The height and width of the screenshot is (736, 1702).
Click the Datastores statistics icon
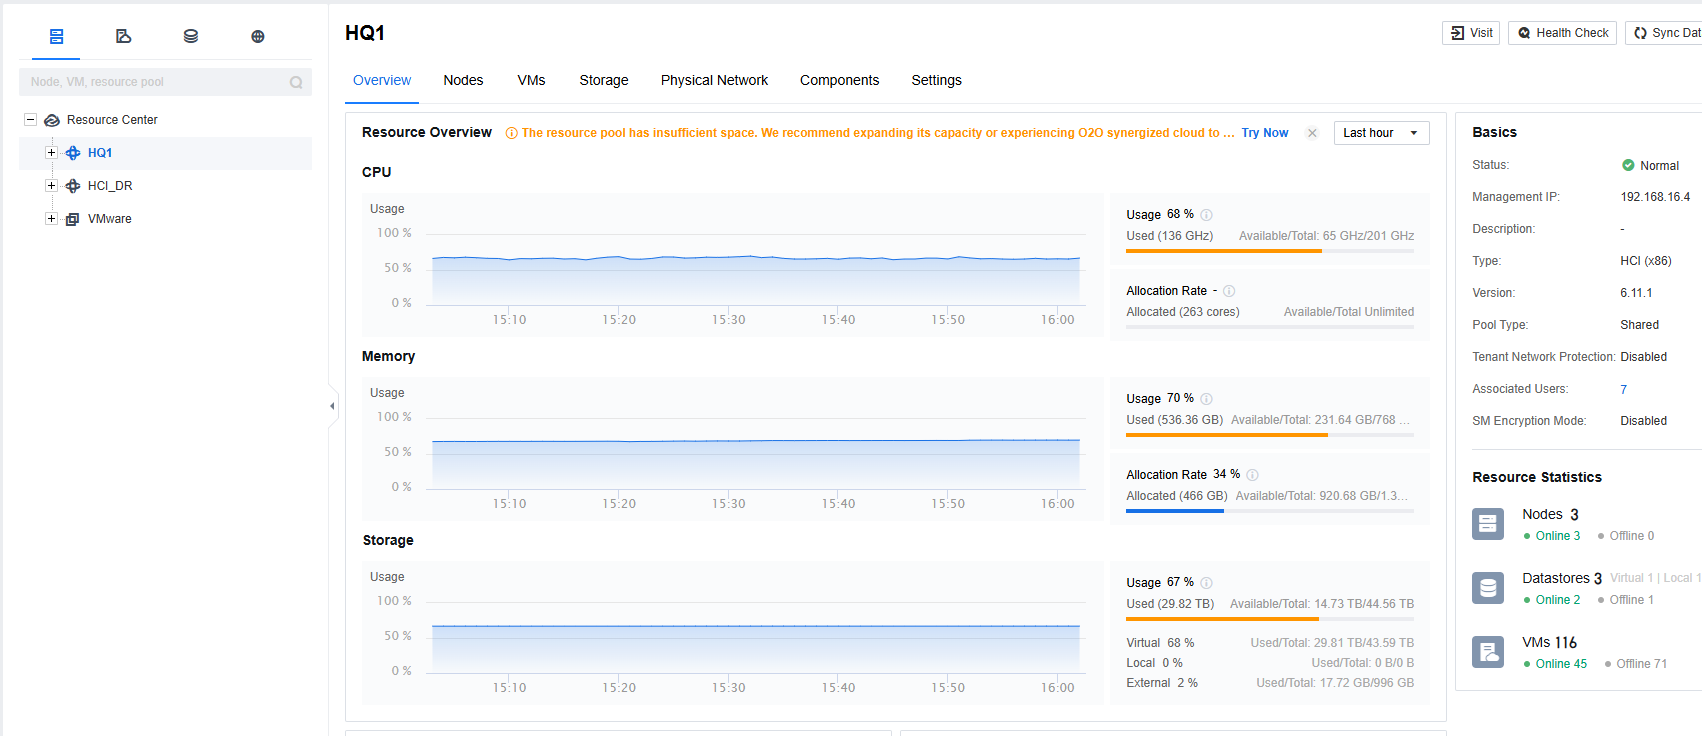pos(1488,588)
